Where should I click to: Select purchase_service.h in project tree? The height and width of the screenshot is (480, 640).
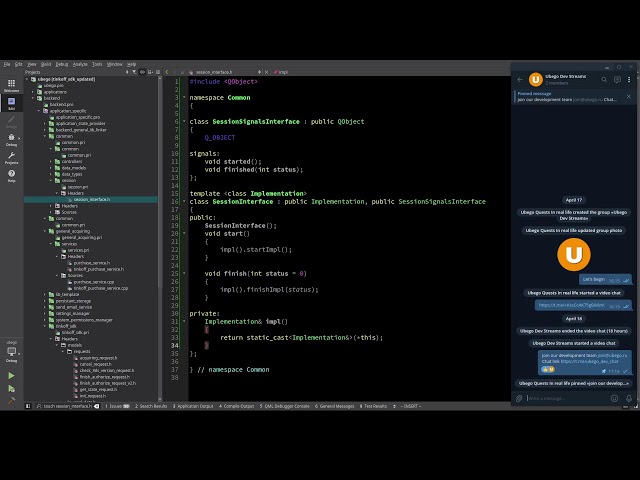tap(91, 263)
